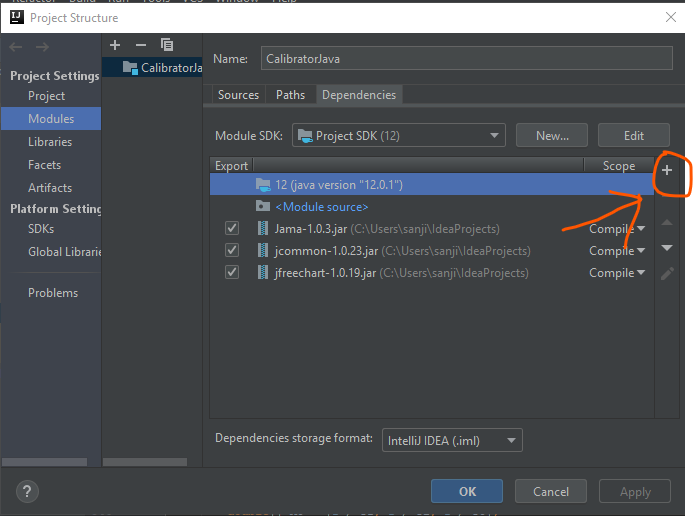Uncheck export for jfreechart-1.0.19.jar
The height and width of the screenshot is (516, 693).
(232, 273)
